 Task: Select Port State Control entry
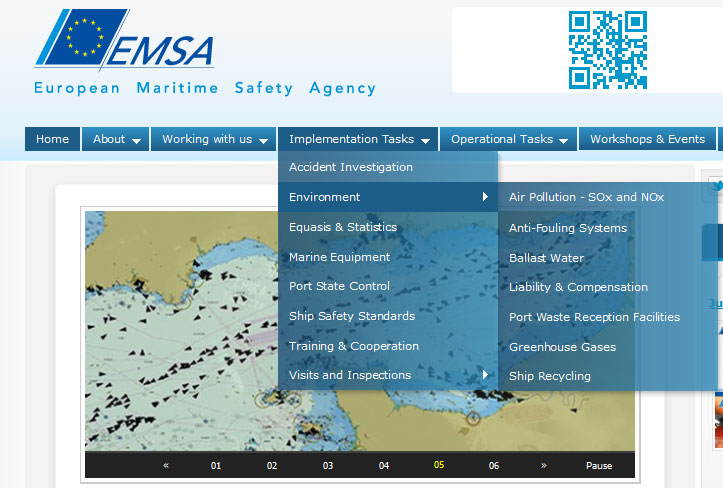[x=388, y=286]
